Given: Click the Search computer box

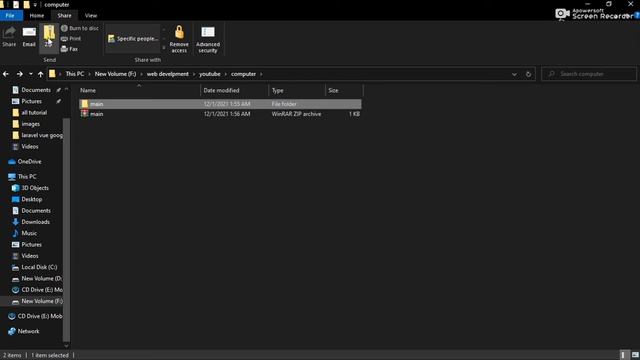Looking at the screenshot, I should pyautogui.click(x=589, y=74).
